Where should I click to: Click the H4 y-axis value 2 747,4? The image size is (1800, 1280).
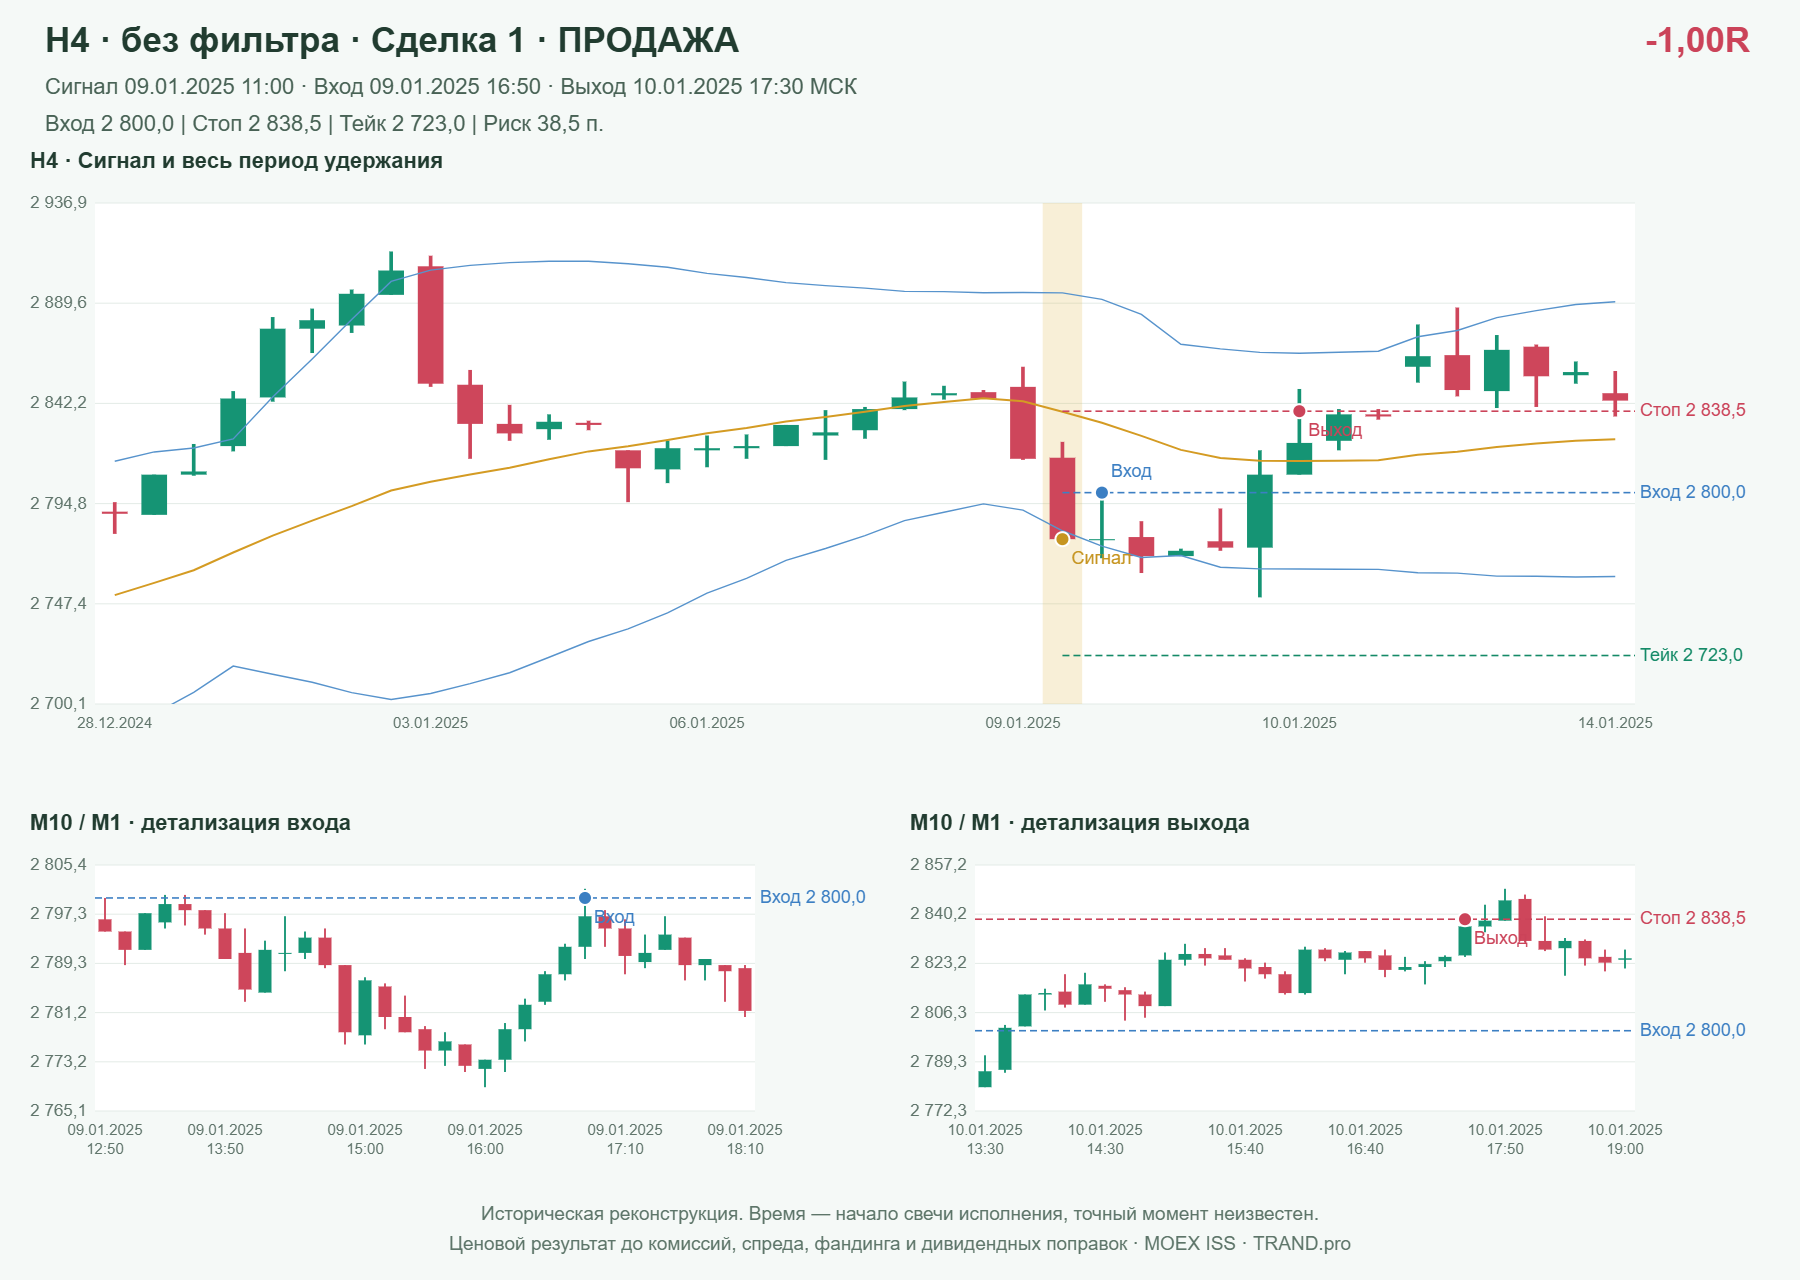pos(58,604)
